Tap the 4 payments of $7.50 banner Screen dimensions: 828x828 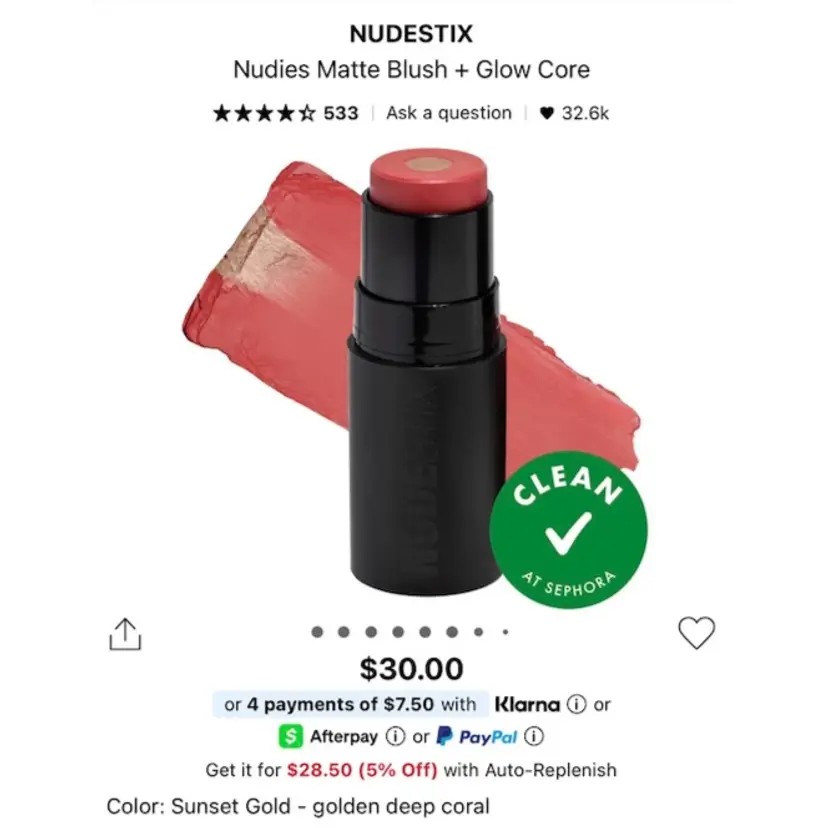[351, 704]
